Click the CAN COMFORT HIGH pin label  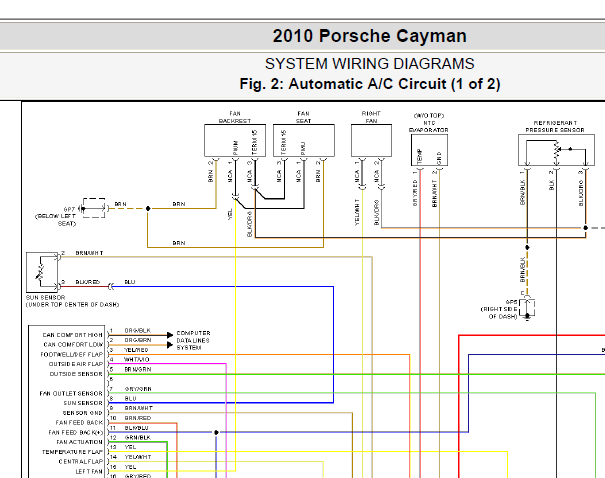click(x=73, y=335)
